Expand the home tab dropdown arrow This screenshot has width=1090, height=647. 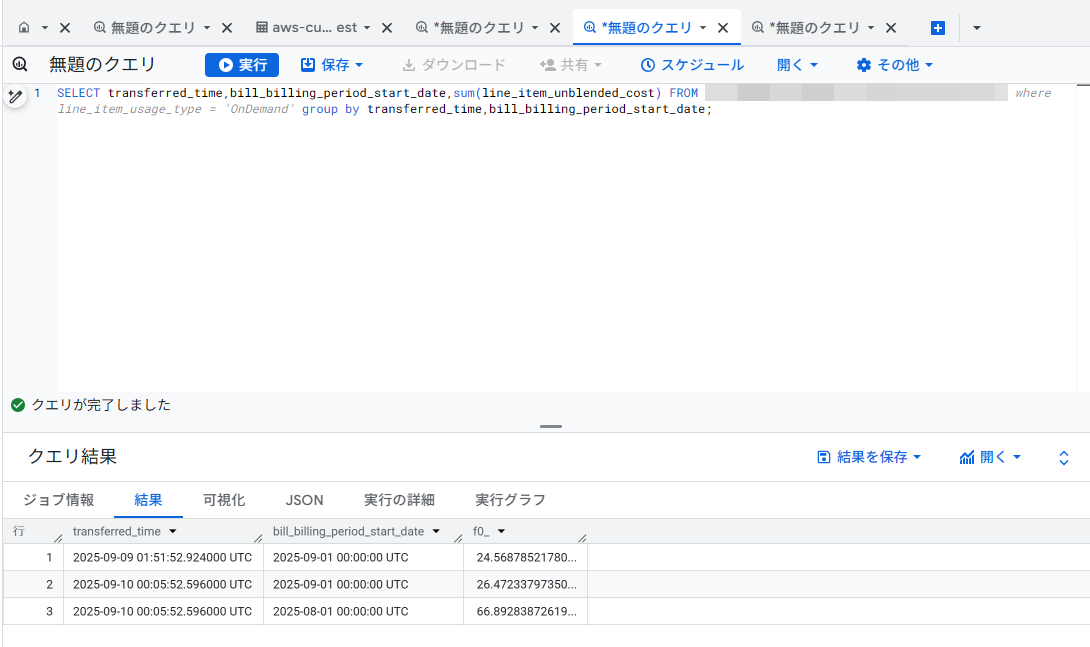[x=44, y=28]
